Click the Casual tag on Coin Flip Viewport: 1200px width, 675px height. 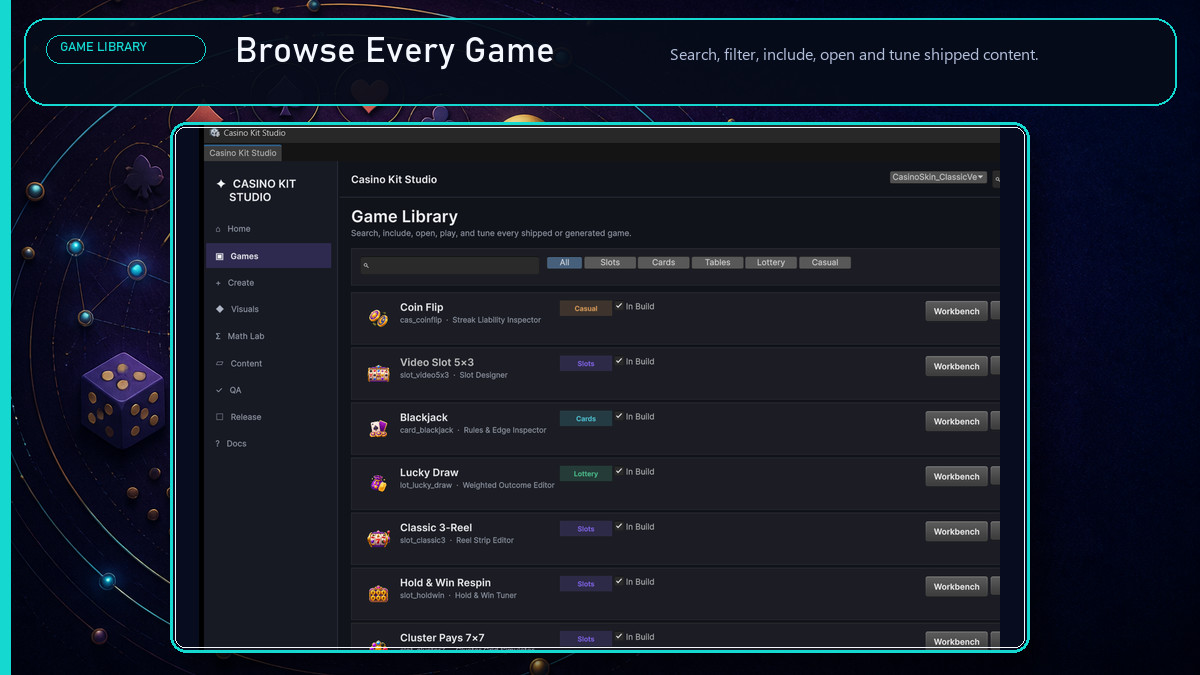point(586,309)
